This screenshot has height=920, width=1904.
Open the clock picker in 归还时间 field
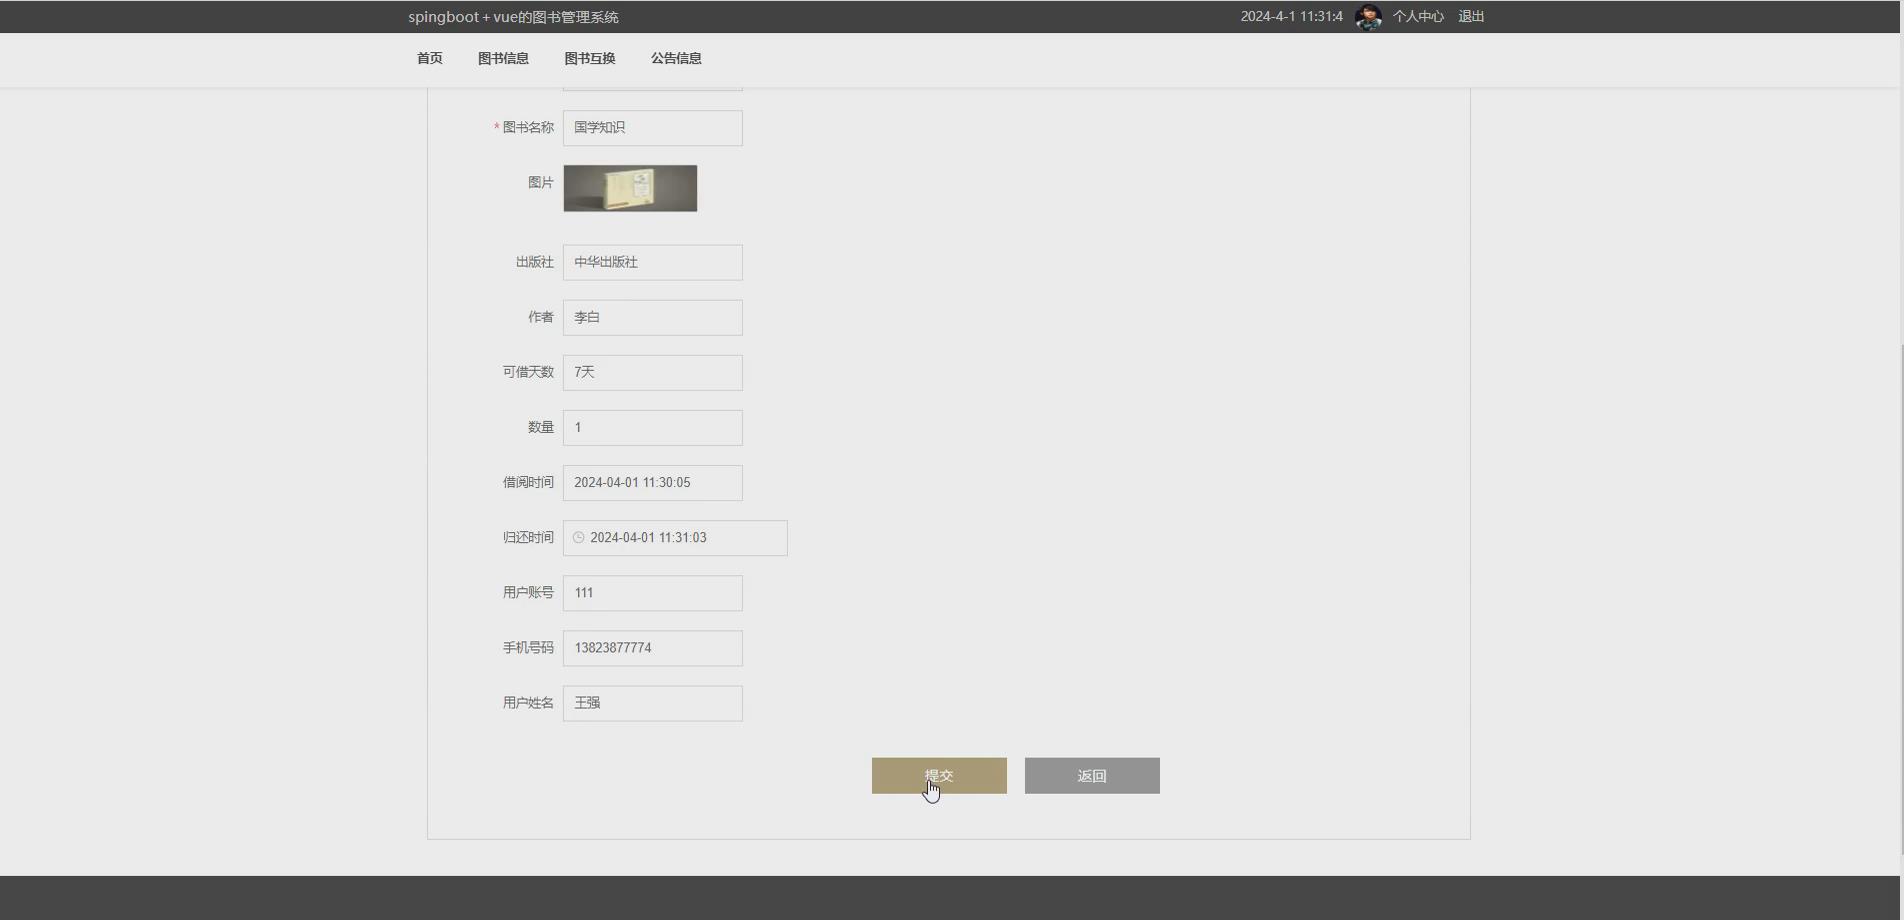point(578,538)
